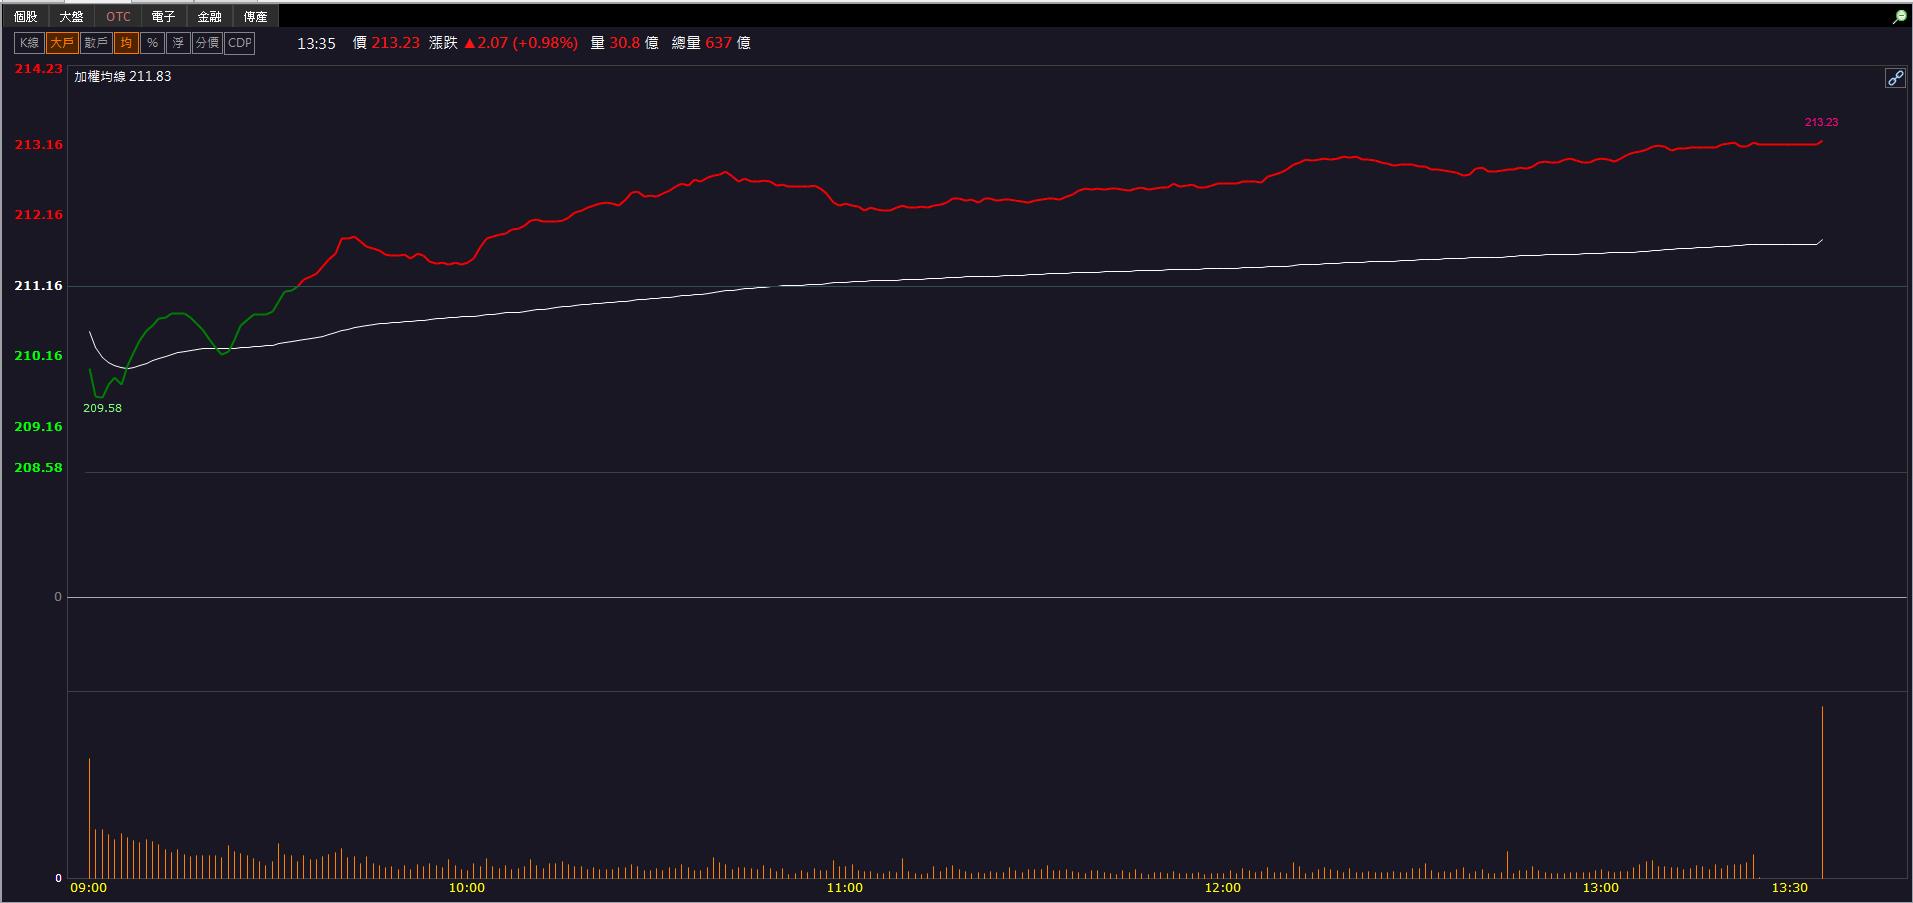Image resolution: width=1913 pixels, height=903 pixels.
Task: Select the OTC tab
Action: [118, 17]
